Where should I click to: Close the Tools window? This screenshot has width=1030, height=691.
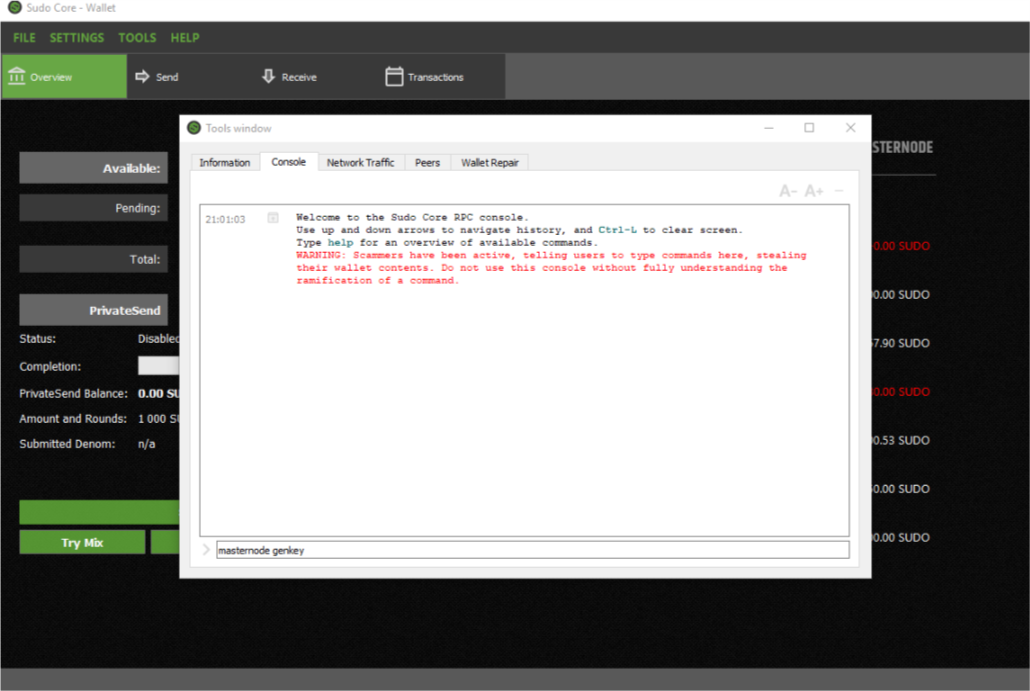pyautogui.click(x=851, y=128)
